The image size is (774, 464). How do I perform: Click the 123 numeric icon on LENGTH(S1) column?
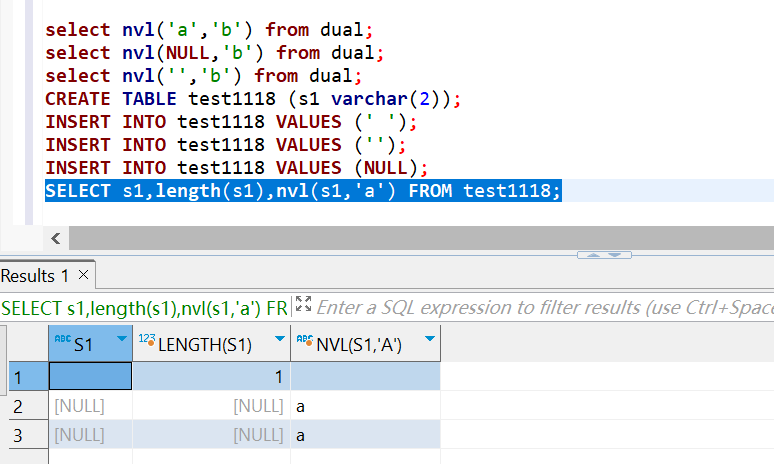(x=148, y=342)
